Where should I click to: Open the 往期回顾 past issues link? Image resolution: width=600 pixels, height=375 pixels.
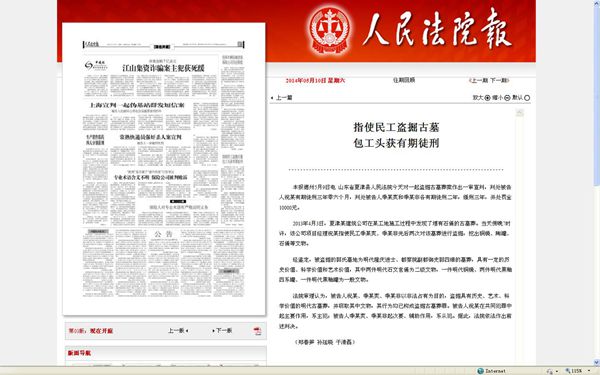[x=404, y=80]
